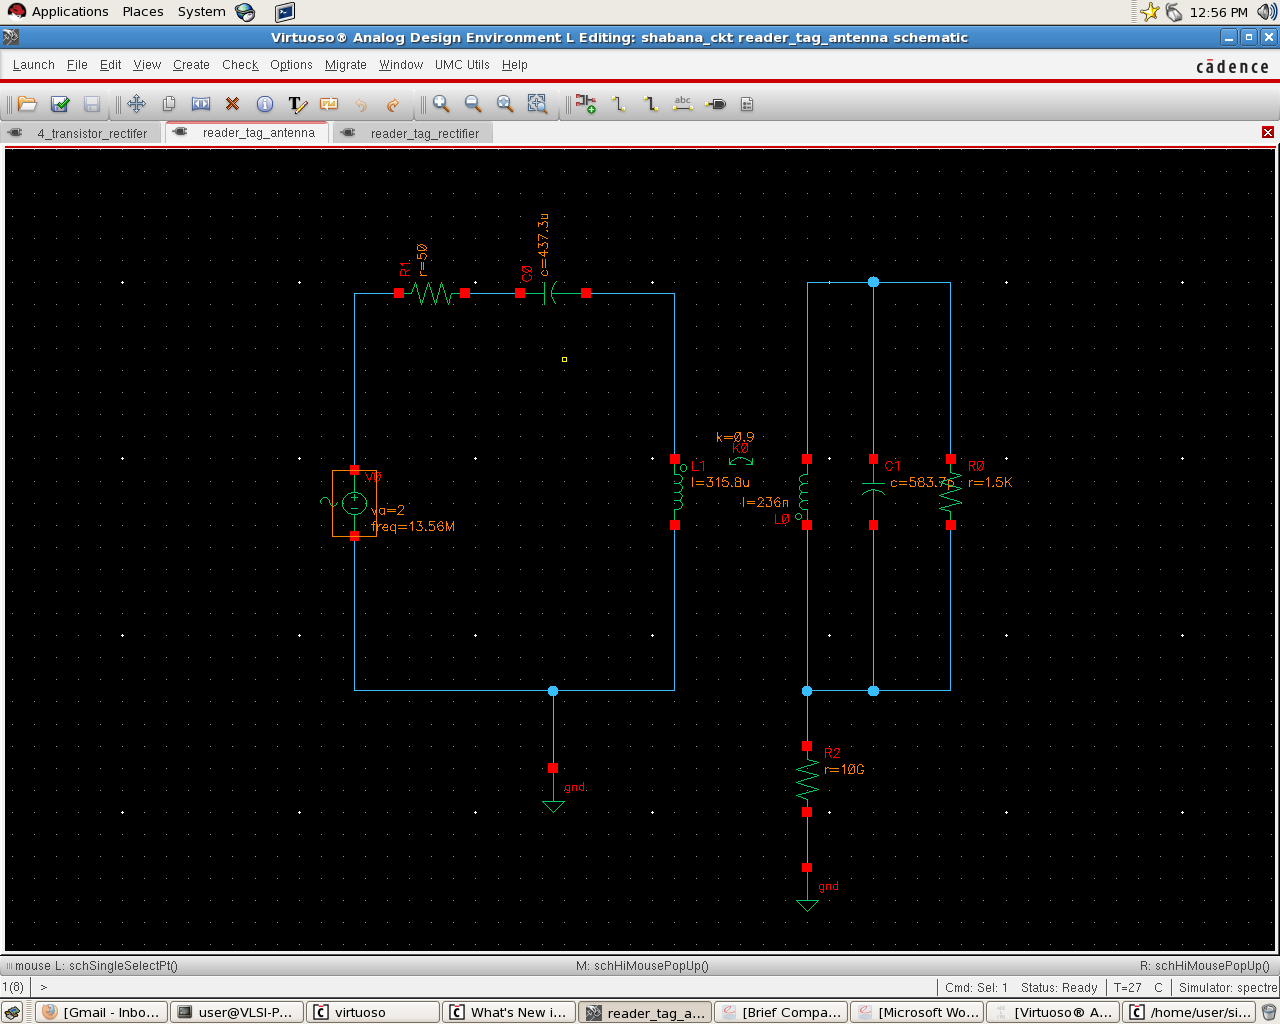Select the Move tool icon
This screenshot has width=1280, height=1024.
[137, 104]
